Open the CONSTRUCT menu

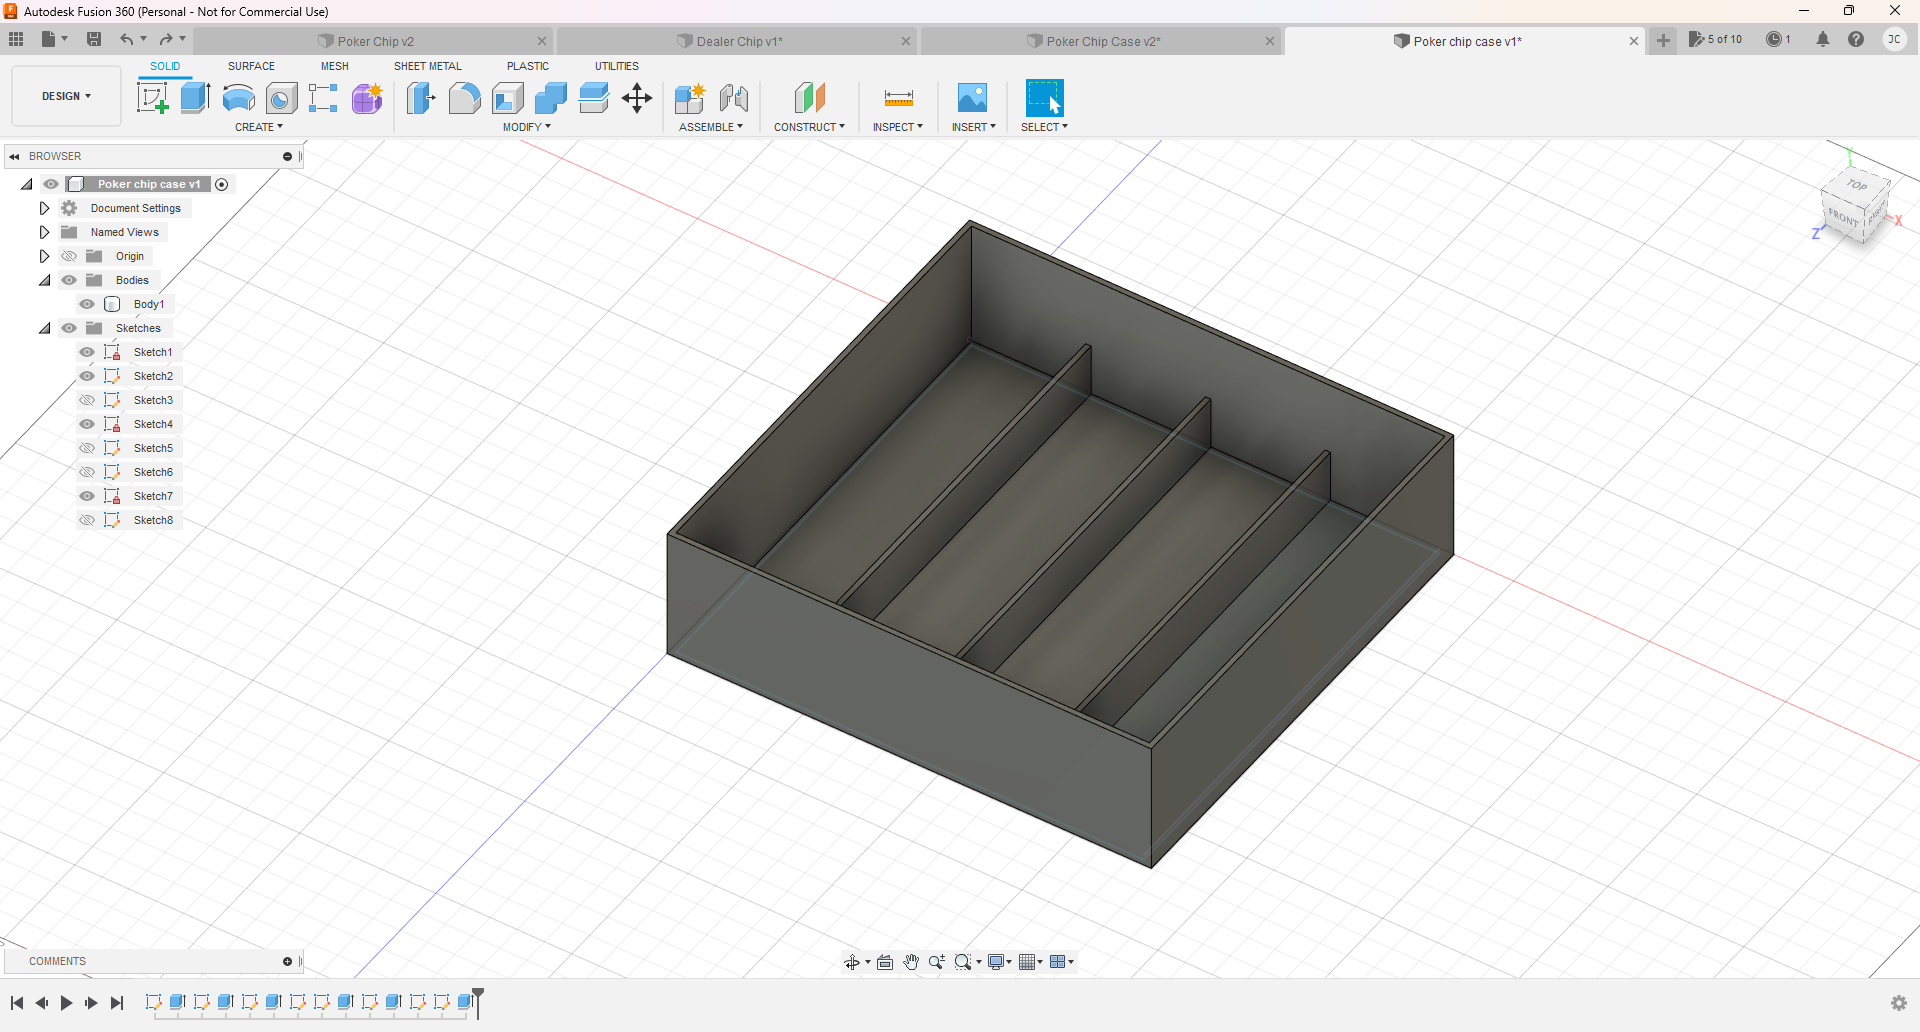[x=809, y=127]
